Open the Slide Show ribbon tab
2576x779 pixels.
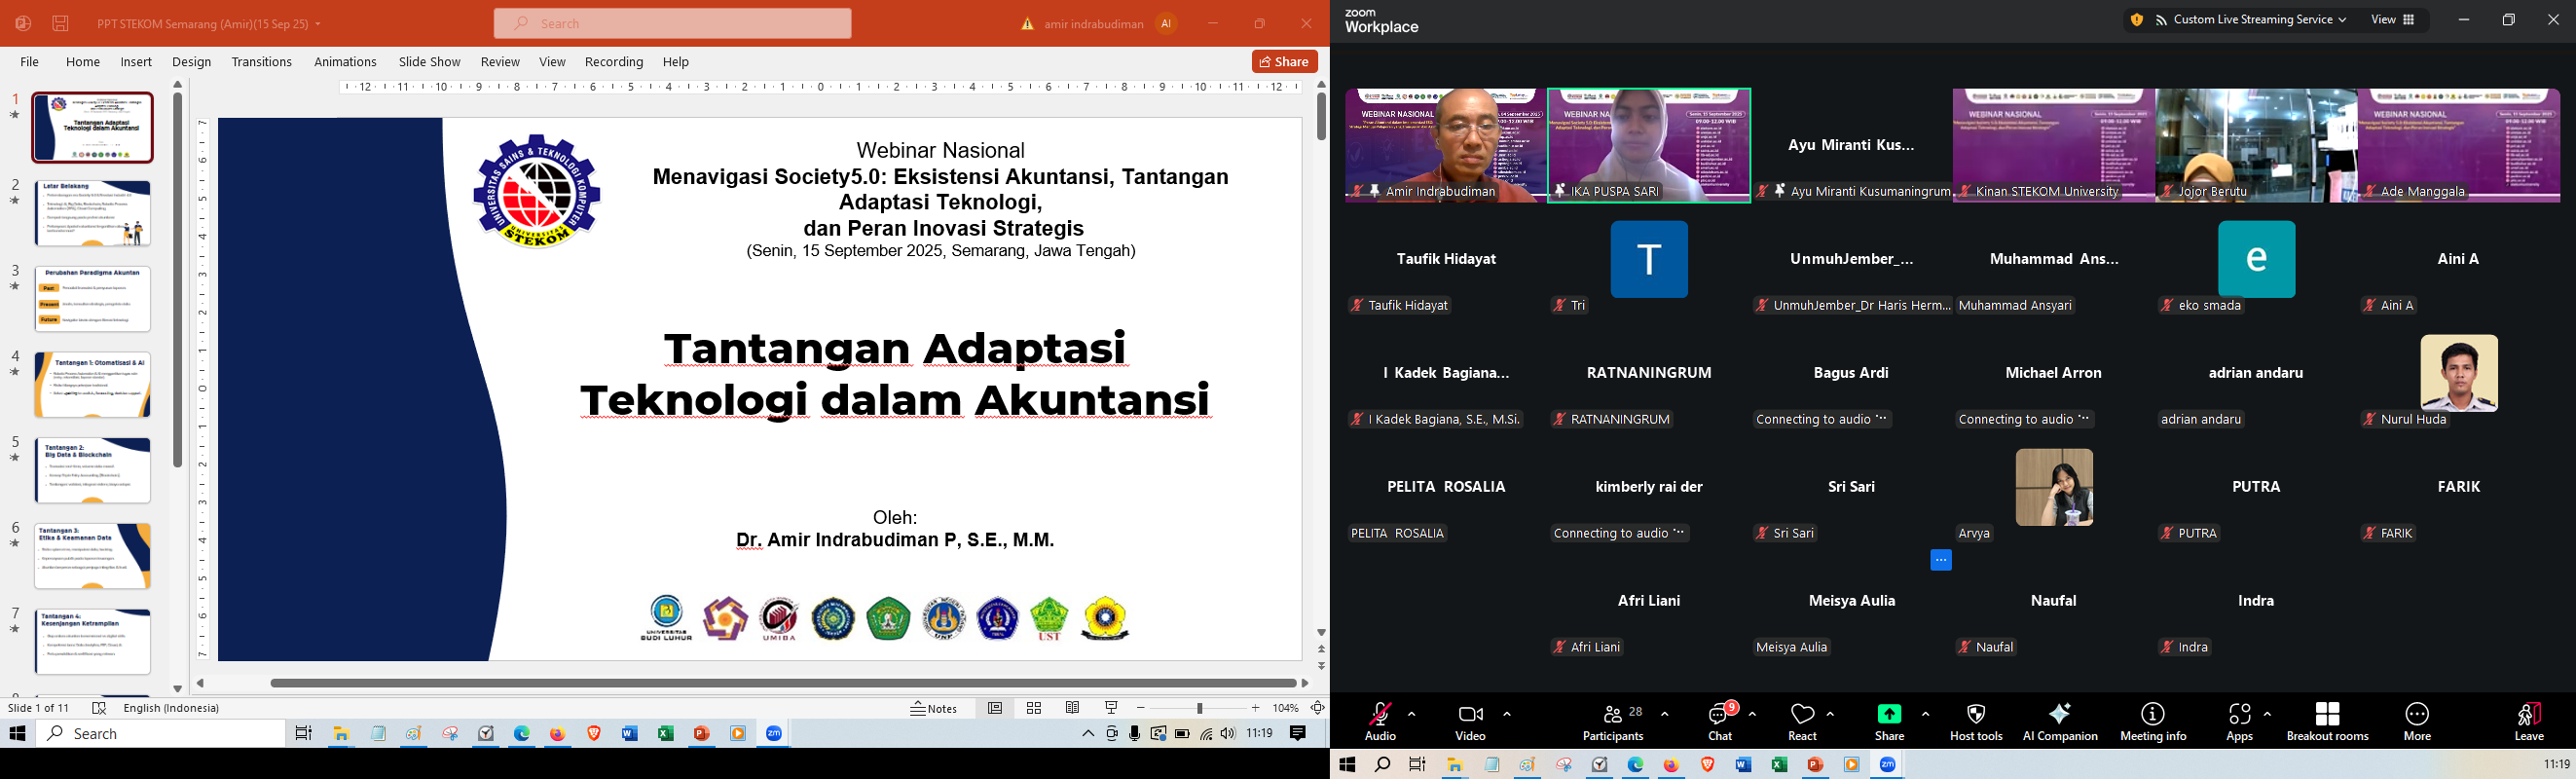point(429,62)
